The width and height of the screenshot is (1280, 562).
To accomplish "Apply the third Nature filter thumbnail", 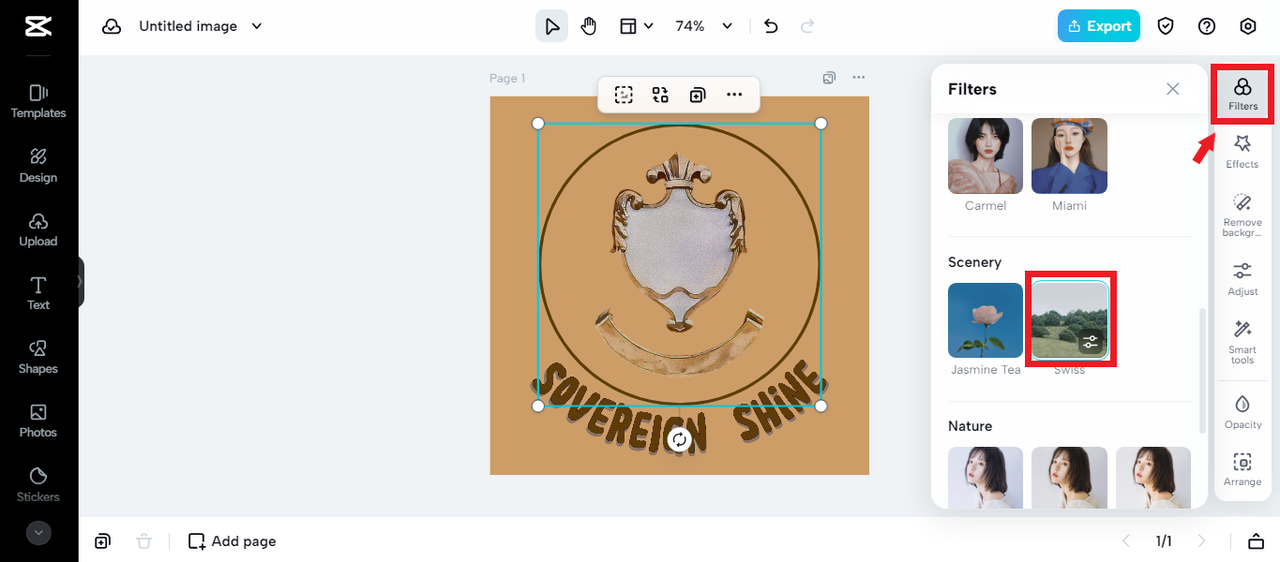I will (x=1153, y=478).
